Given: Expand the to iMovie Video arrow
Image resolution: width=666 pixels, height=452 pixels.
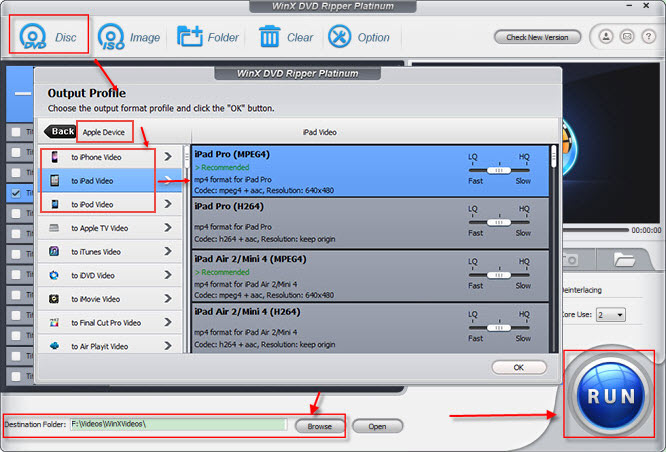Looking at the screenshot, I should [x=168, y=299].
